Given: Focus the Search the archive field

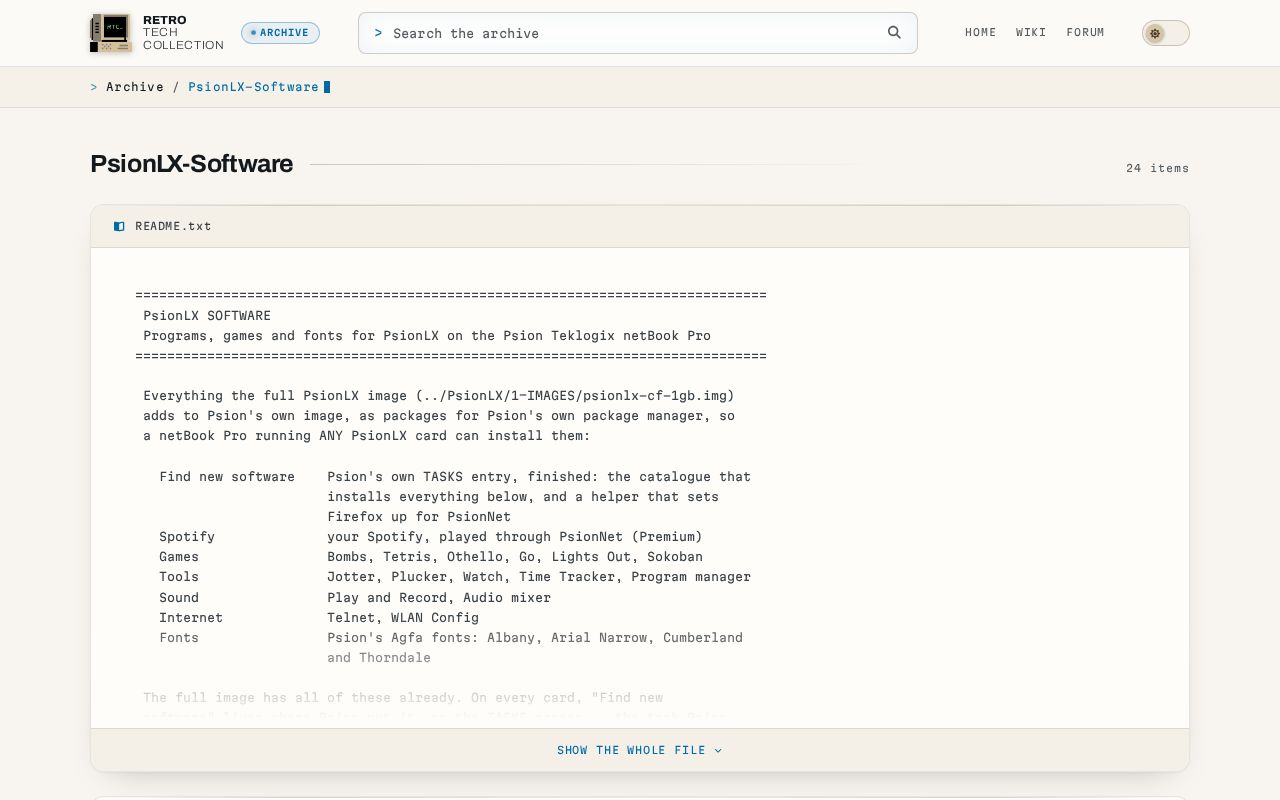Looking at the screenshot, I should [638, 33].
